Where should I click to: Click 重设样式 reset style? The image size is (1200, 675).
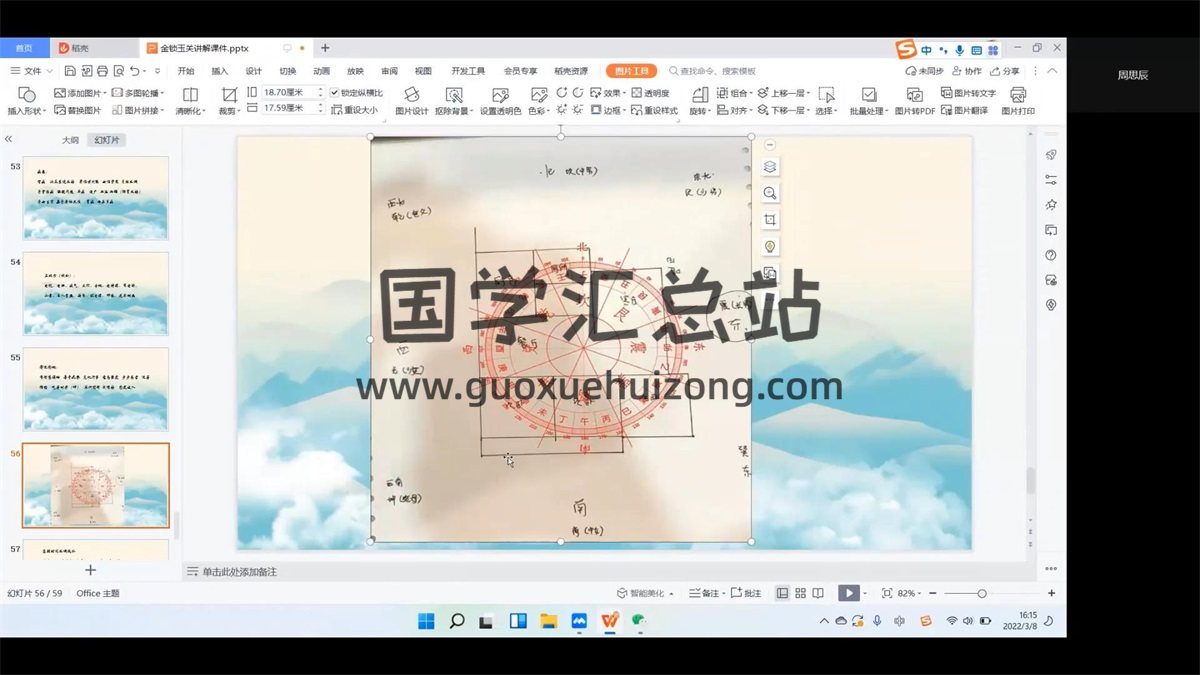654,110
